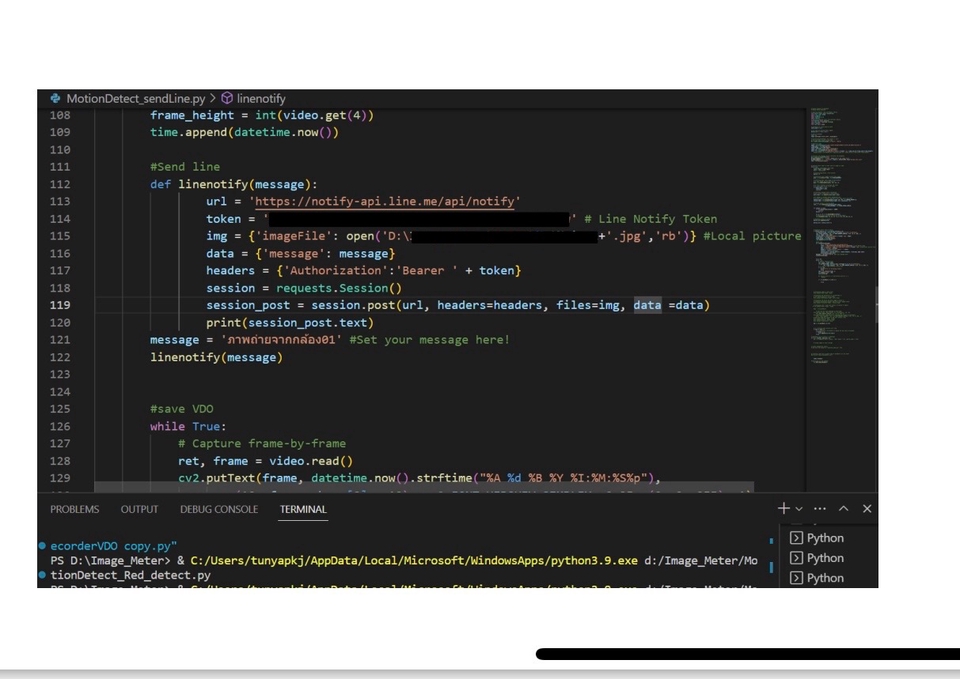
Task: Click 'time.append(datetime.now())' line
Action: 244,132
